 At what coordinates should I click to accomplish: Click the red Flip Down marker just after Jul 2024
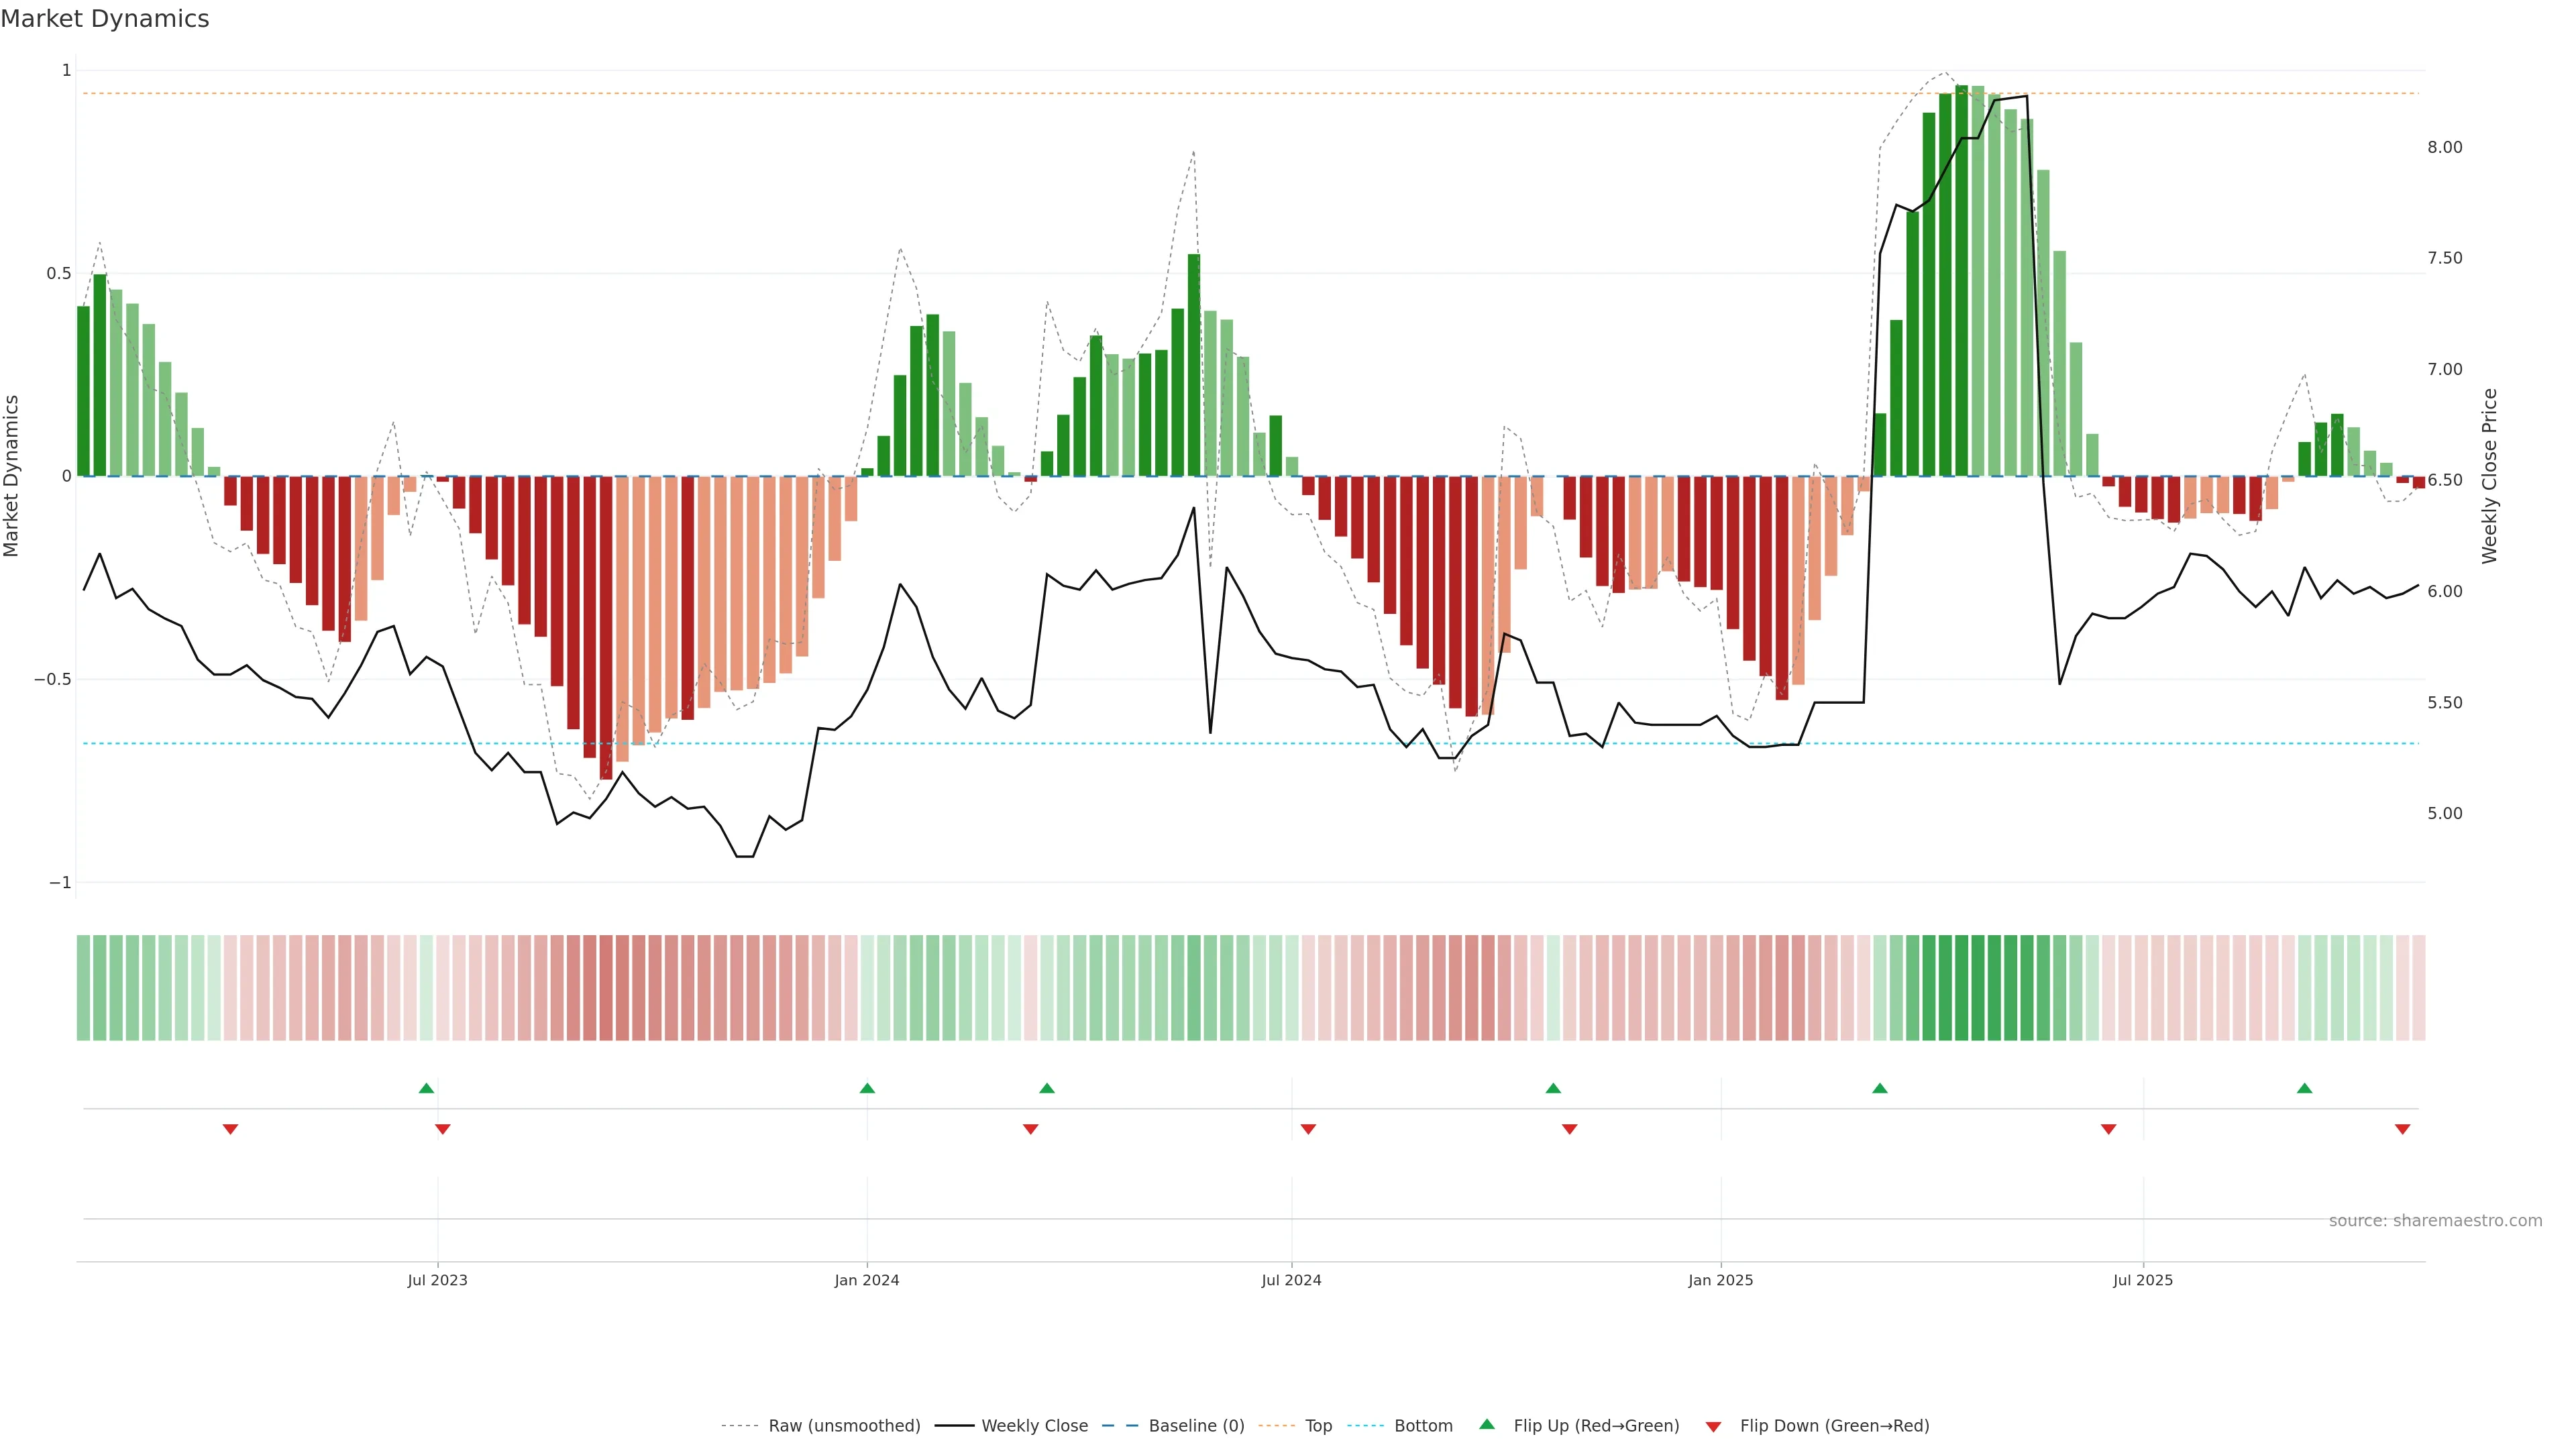[x=1308, y=1129]
